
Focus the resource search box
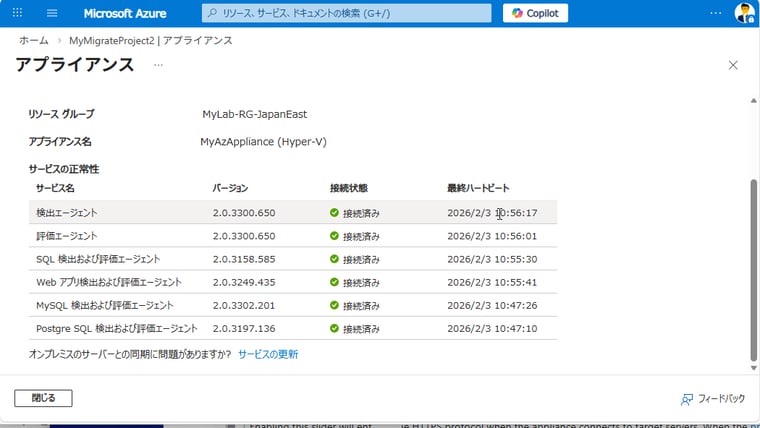tap(346, 13)
